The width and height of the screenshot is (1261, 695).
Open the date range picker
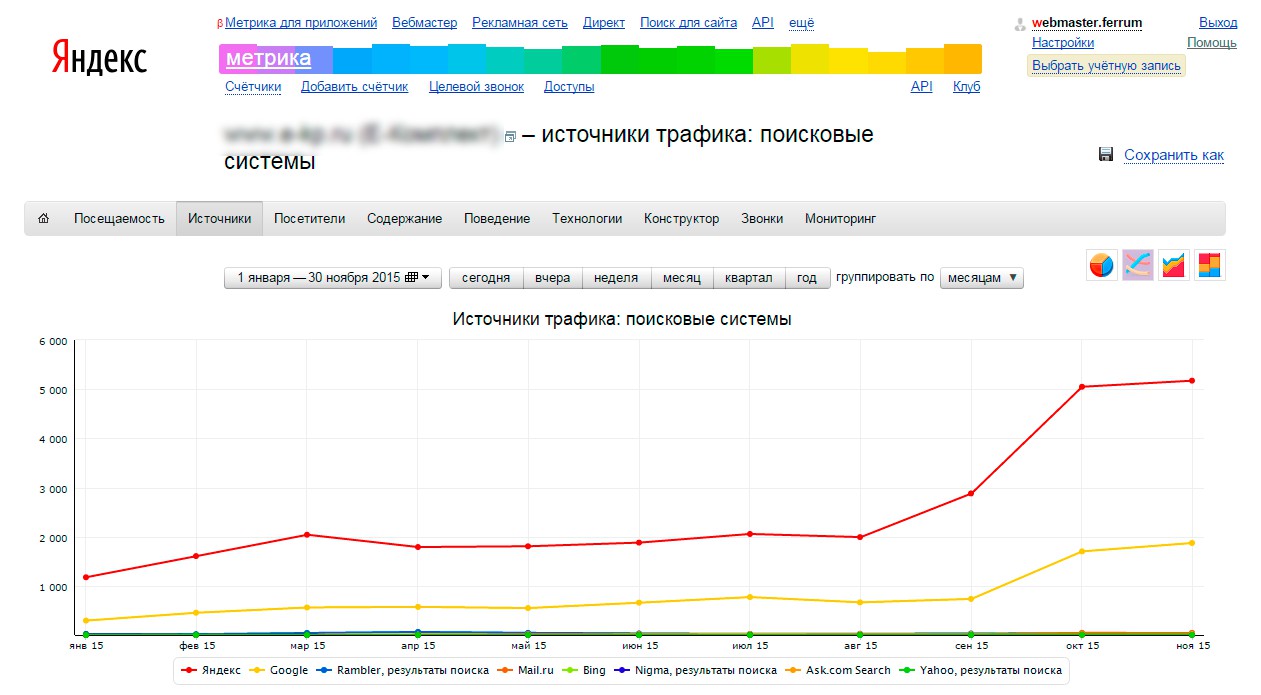pyautogui.click(x=333, y=278)
